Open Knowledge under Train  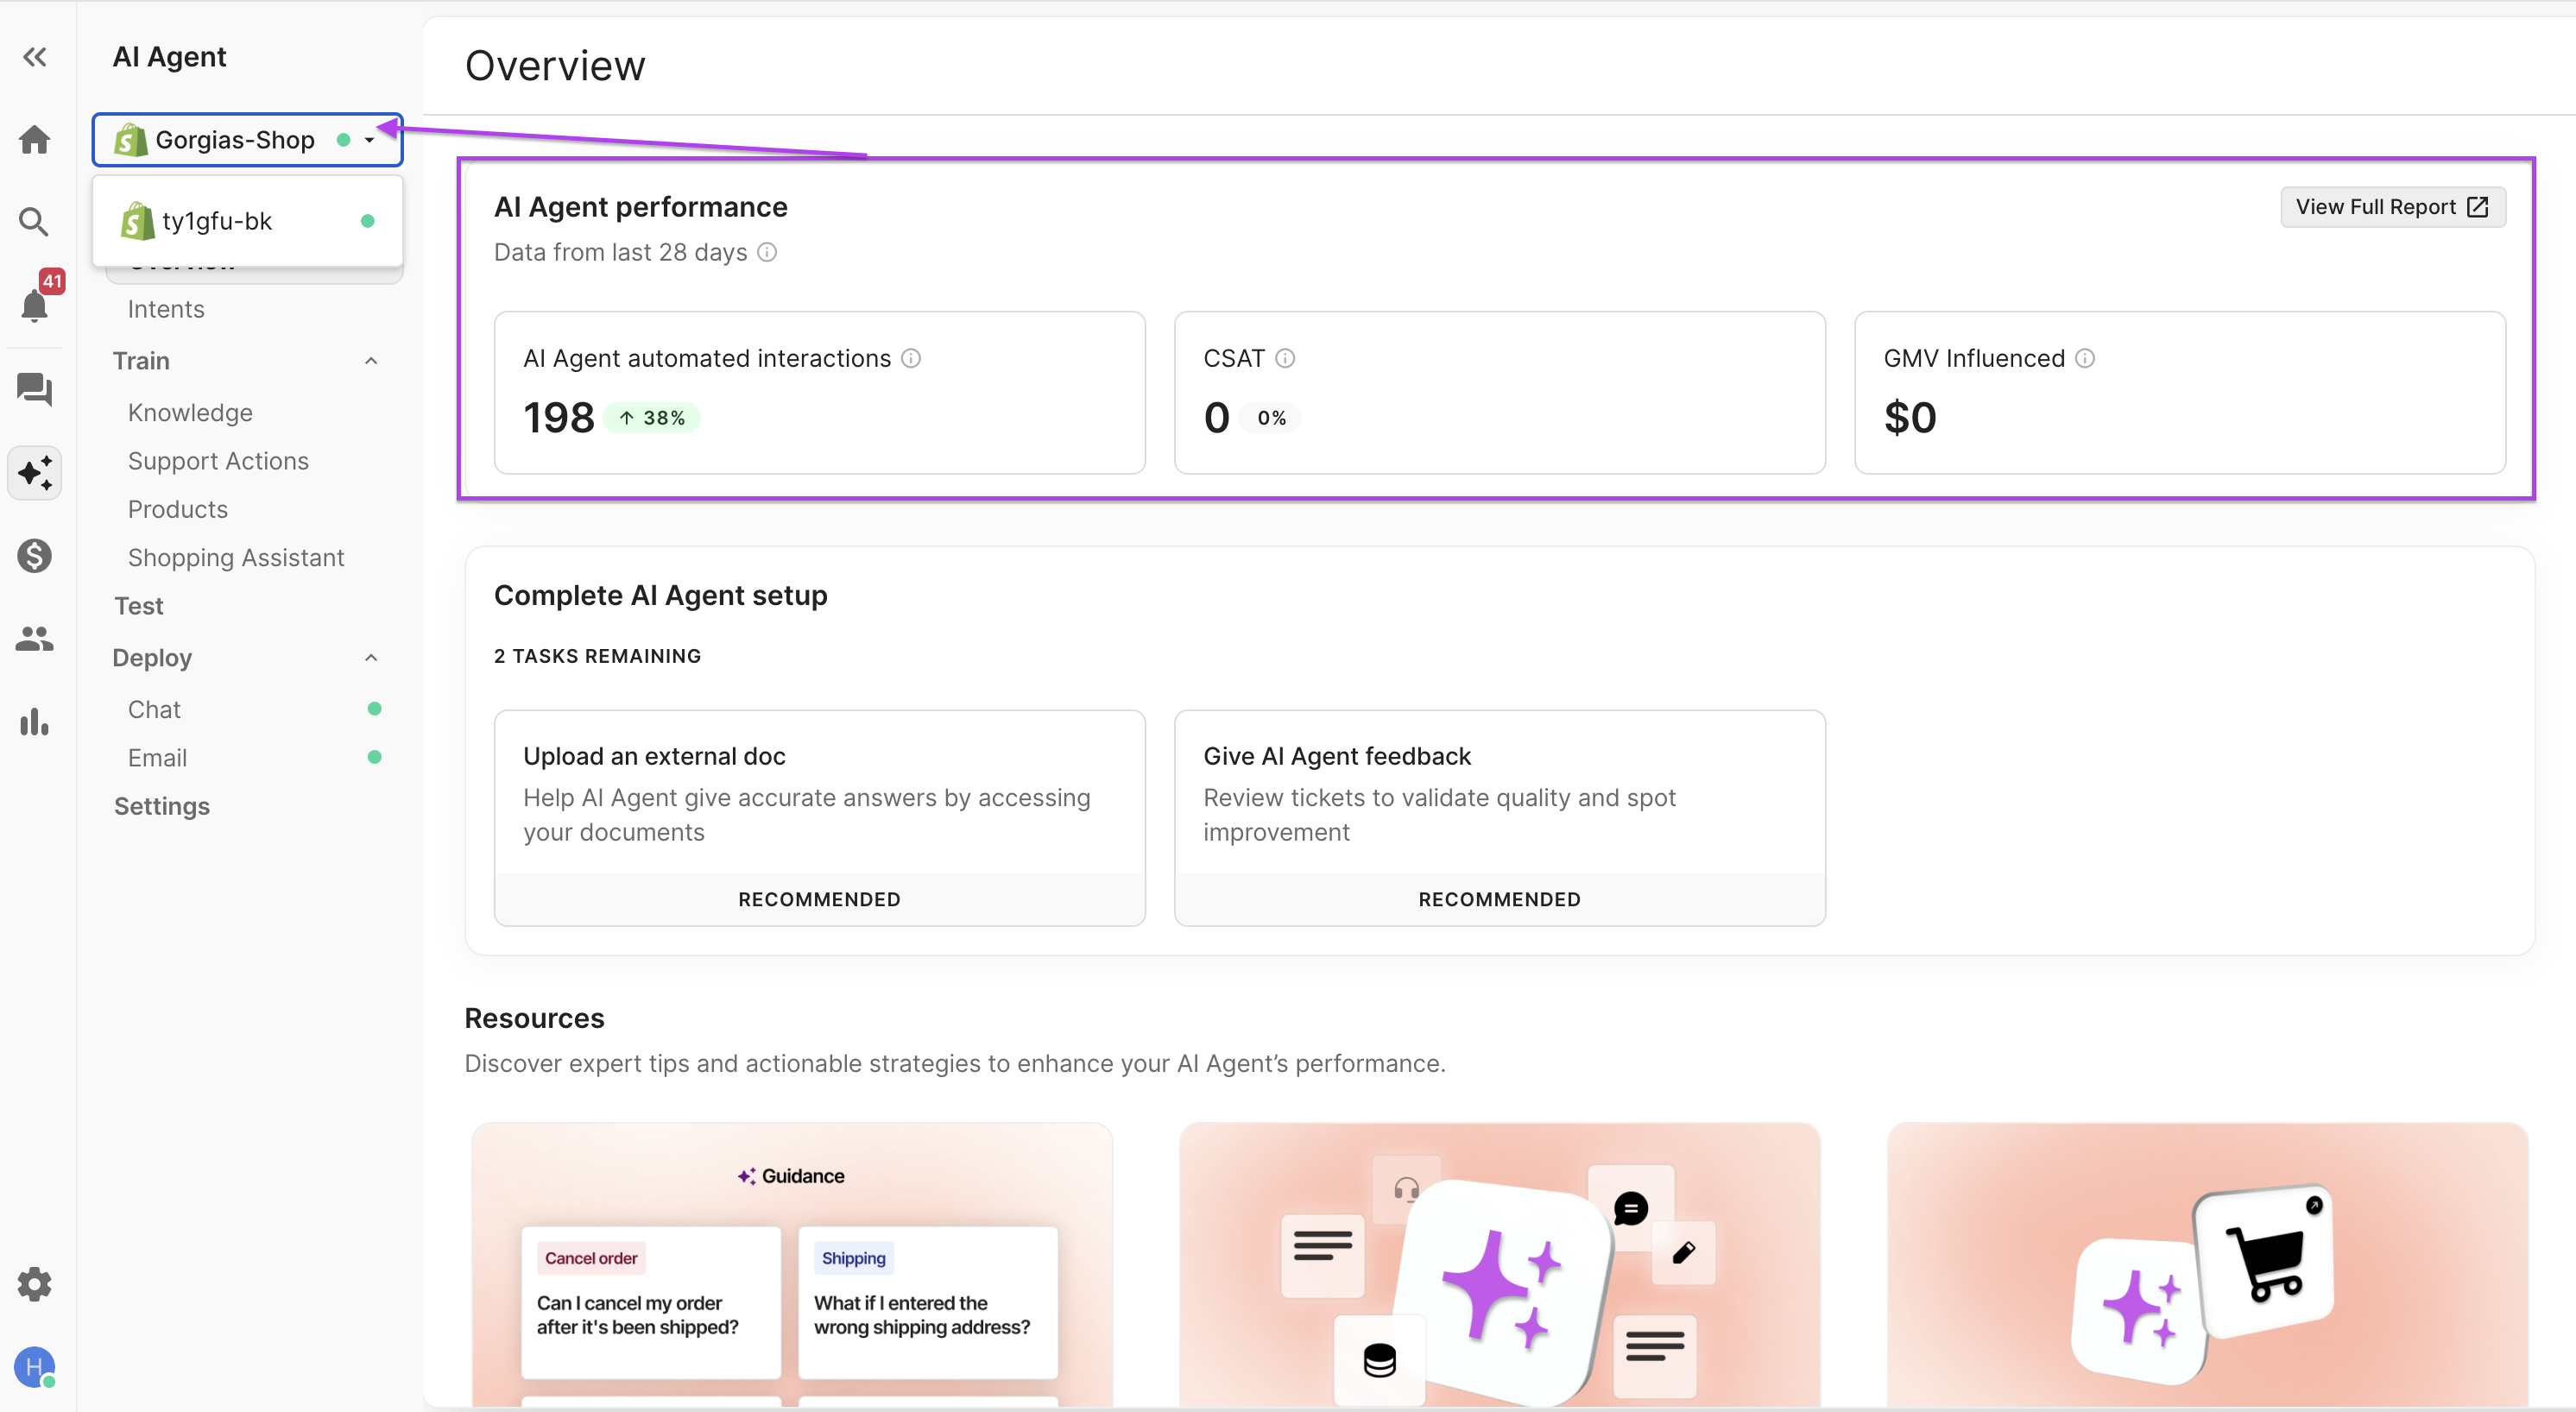coord(190,413)
